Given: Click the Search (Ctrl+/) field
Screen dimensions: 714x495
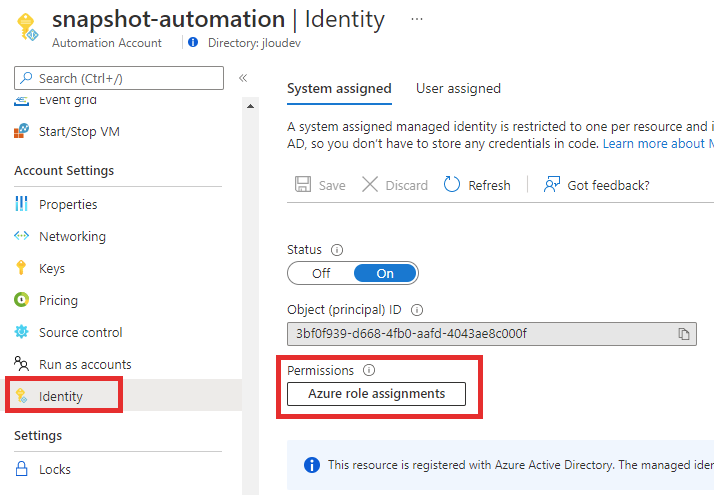Looking at the screenshot, I should 119,78.
